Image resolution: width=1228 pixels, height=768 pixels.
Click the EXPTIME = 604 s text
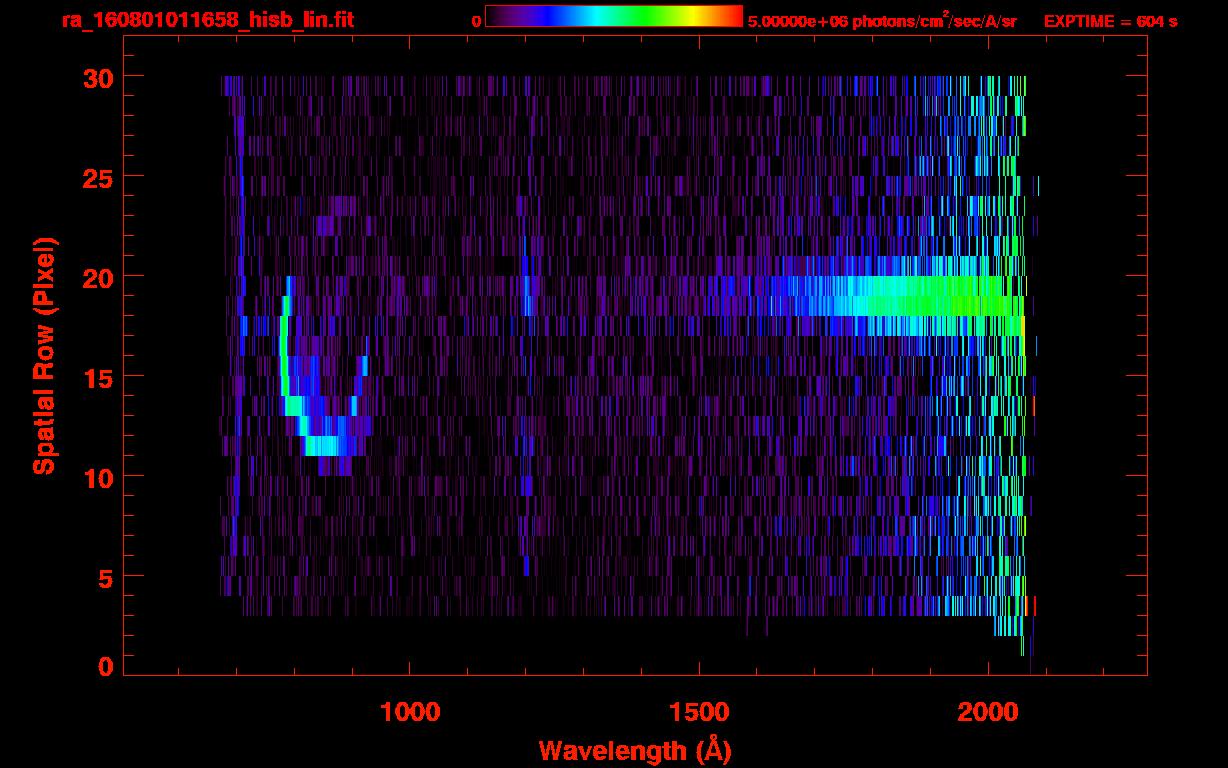1111,21
